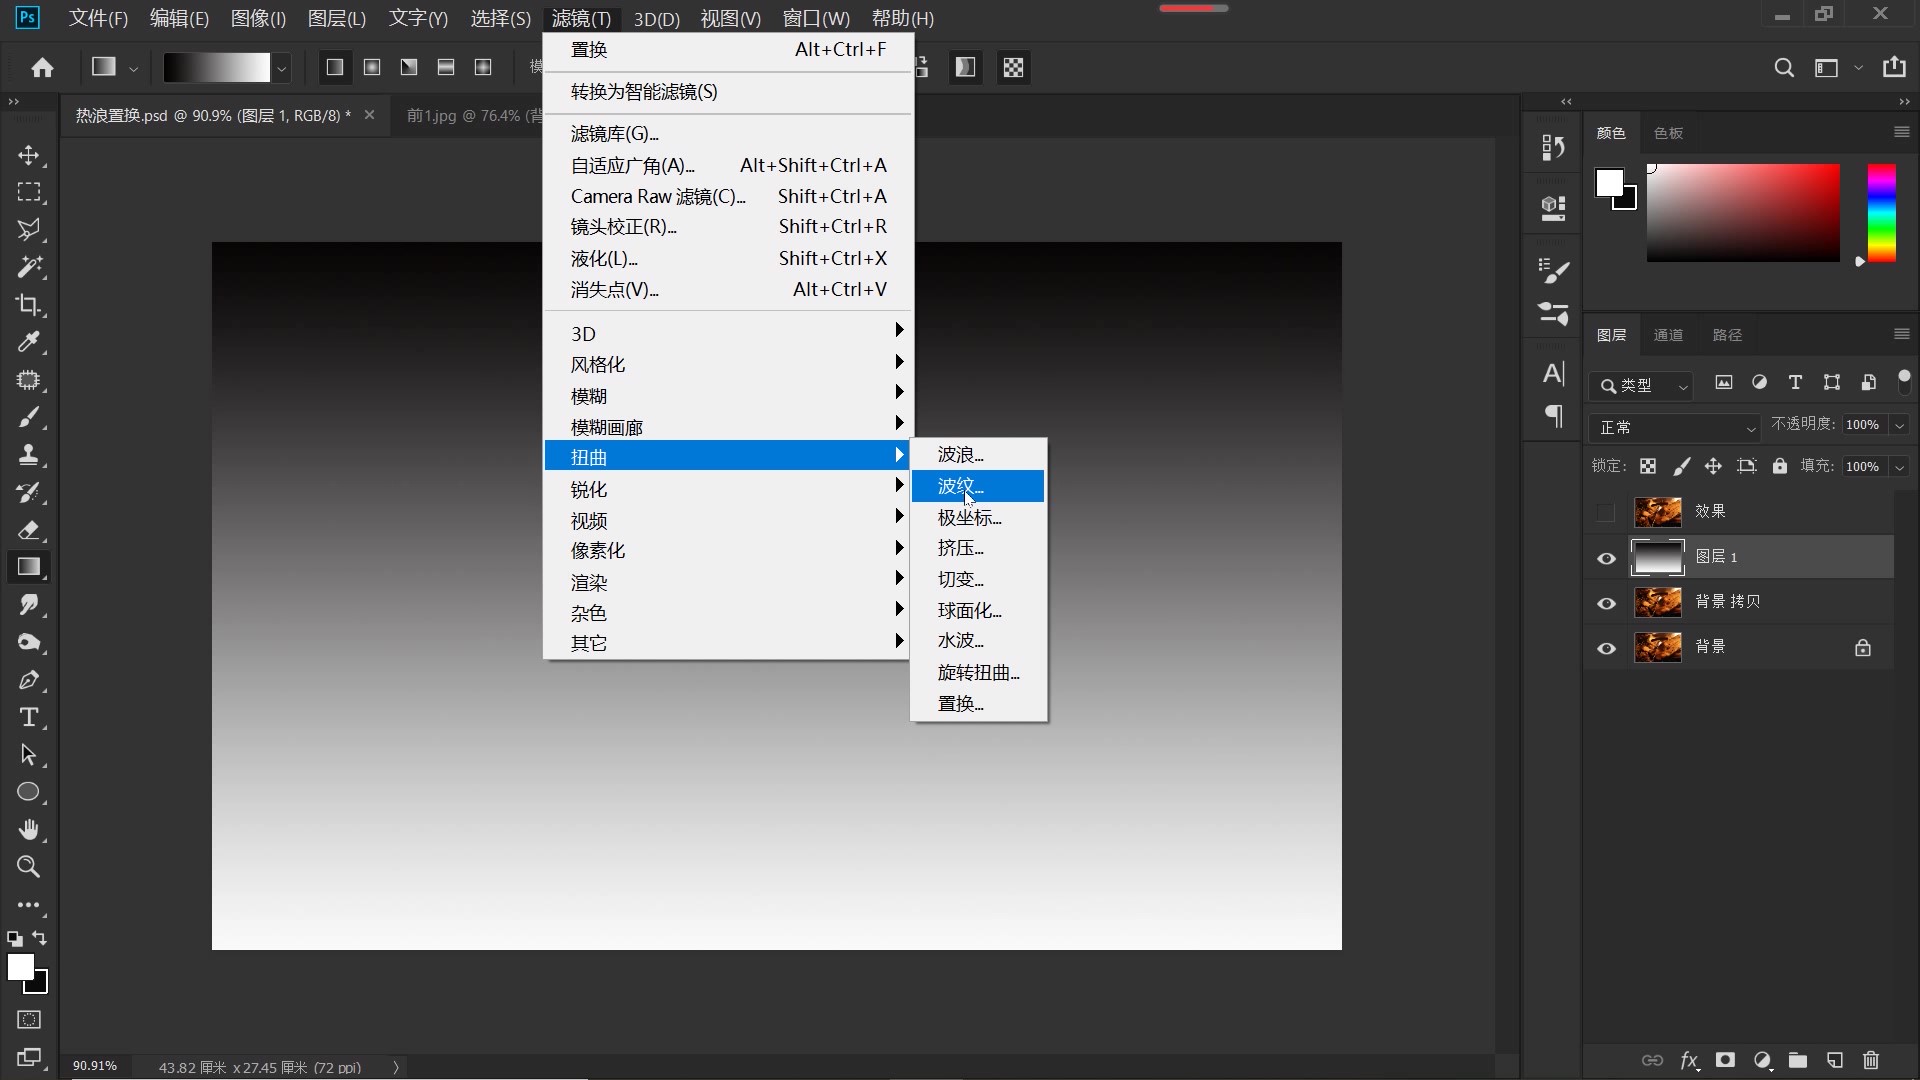1920x1080 pixels.
Task: Hide the 图层 1 layer
Action: 1606,558
